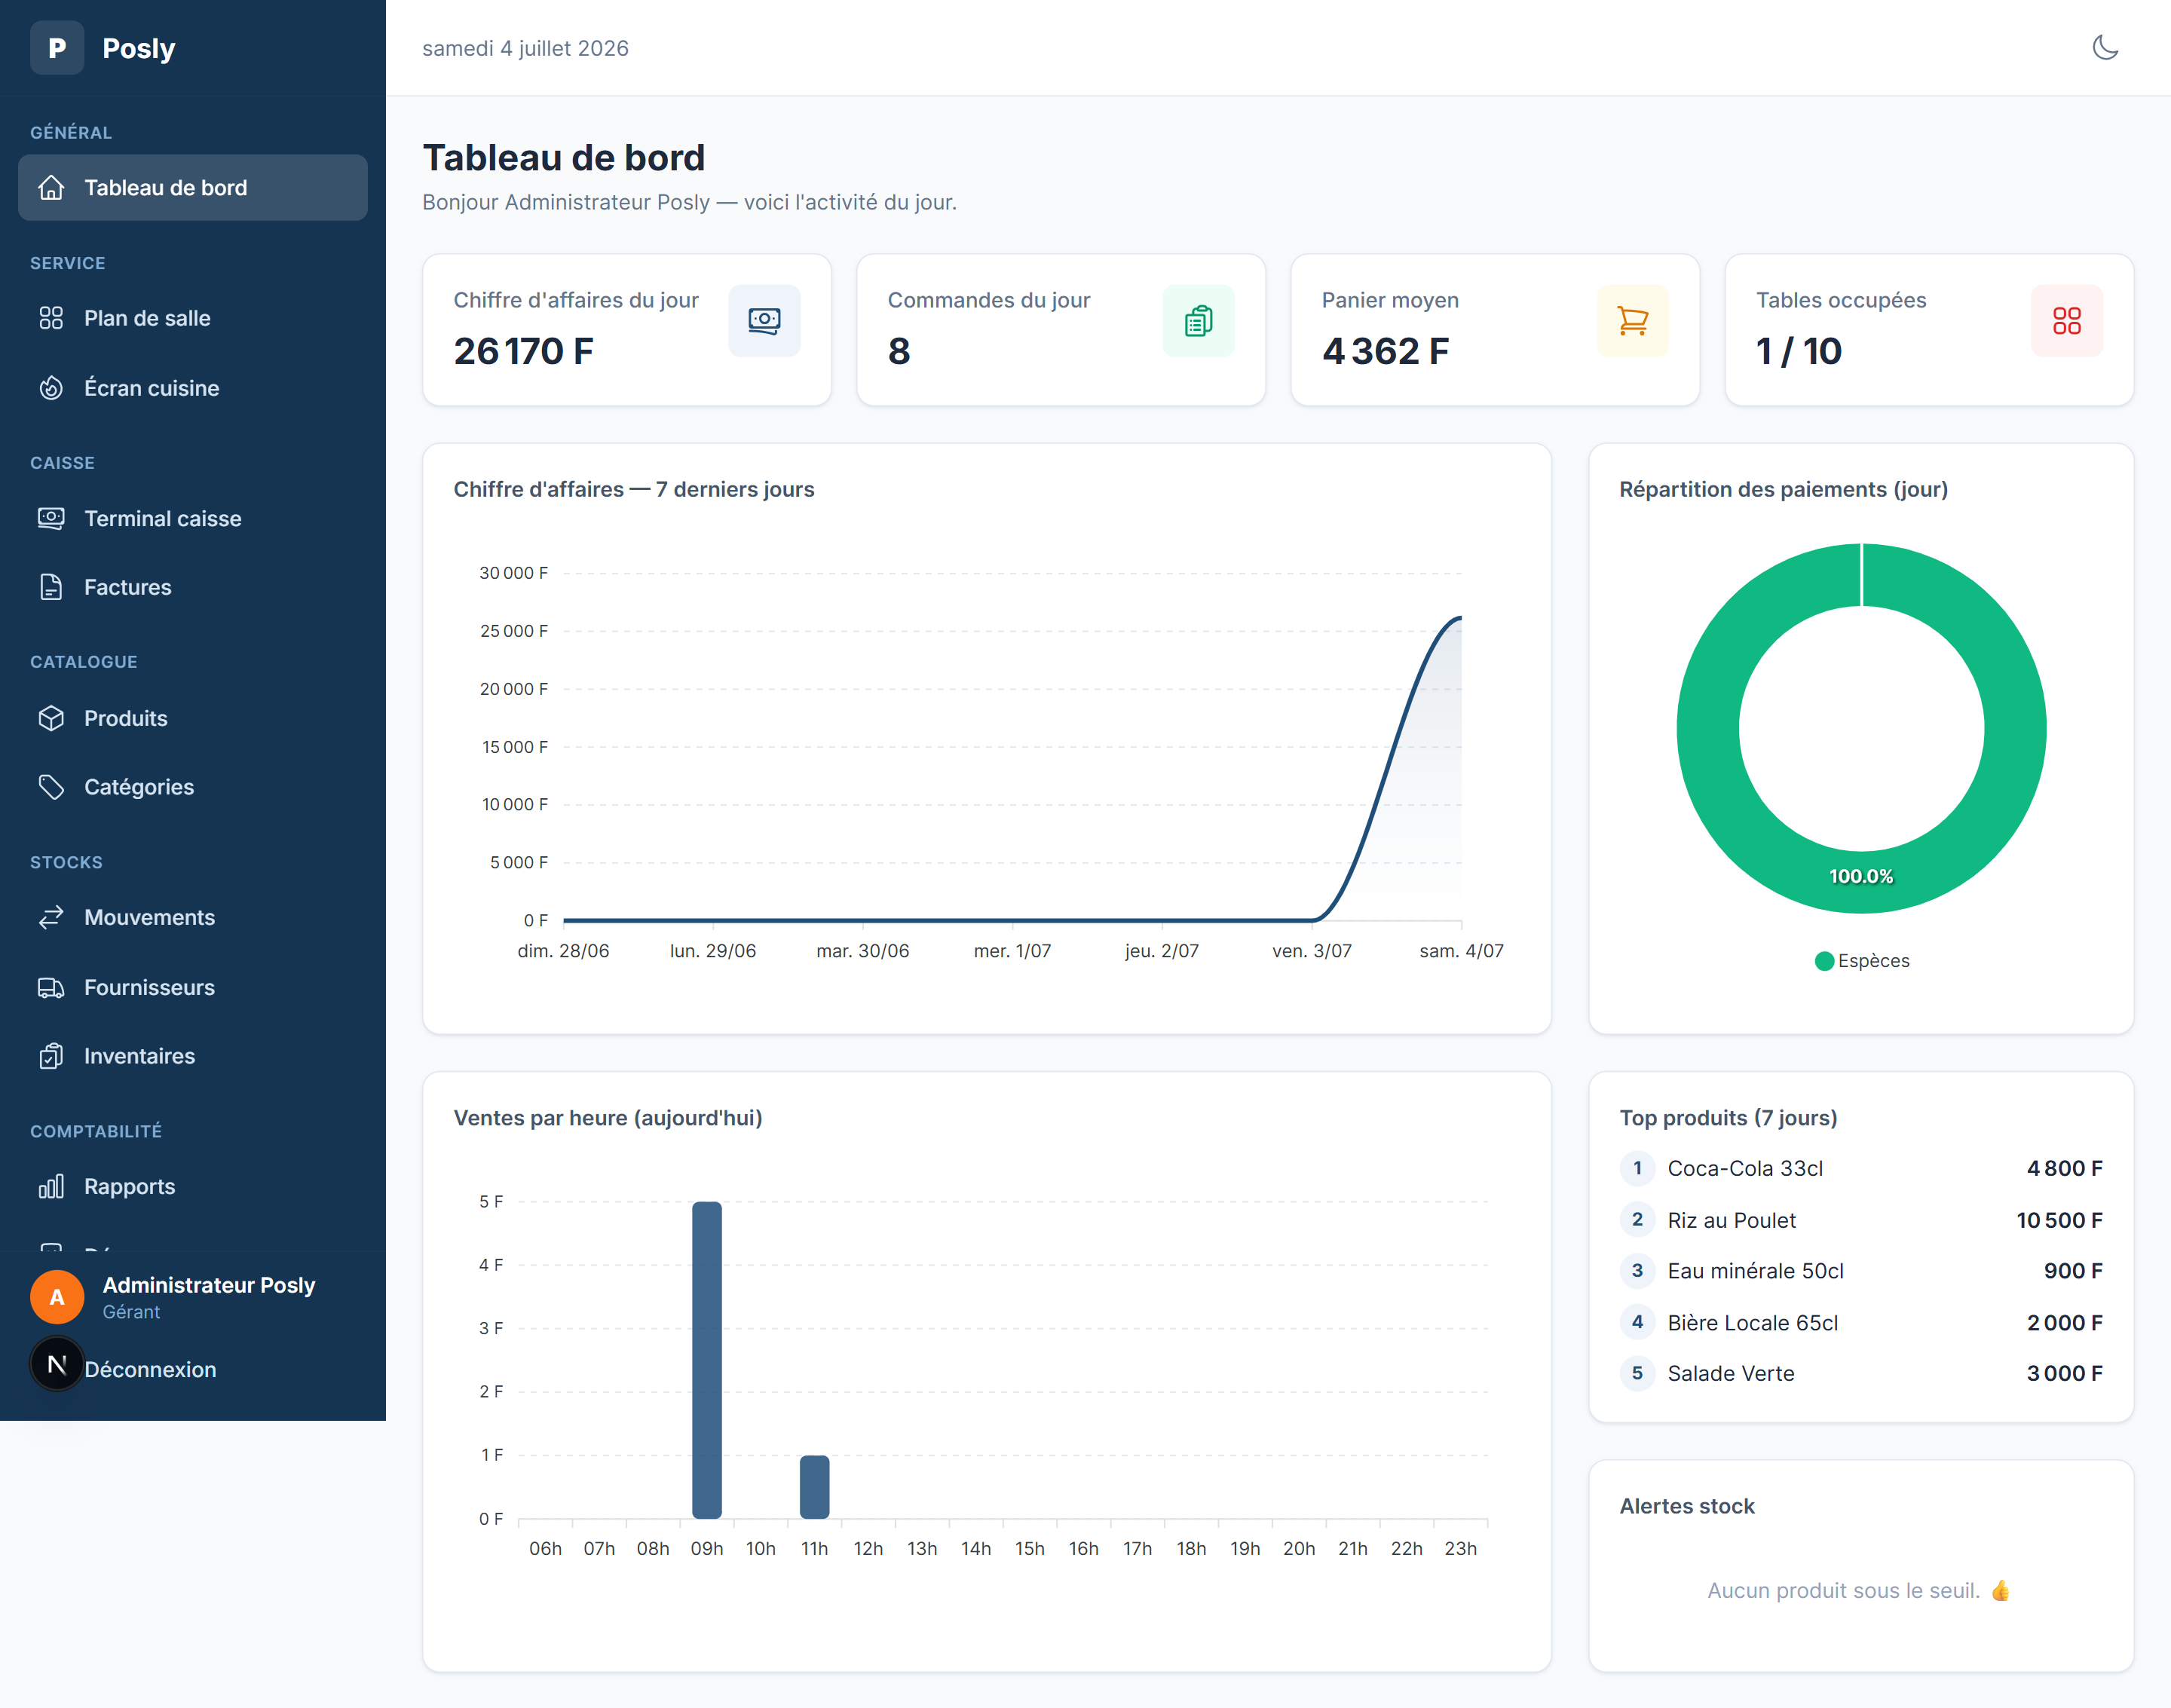Click the document icon beside Factures

click(51, 587)
